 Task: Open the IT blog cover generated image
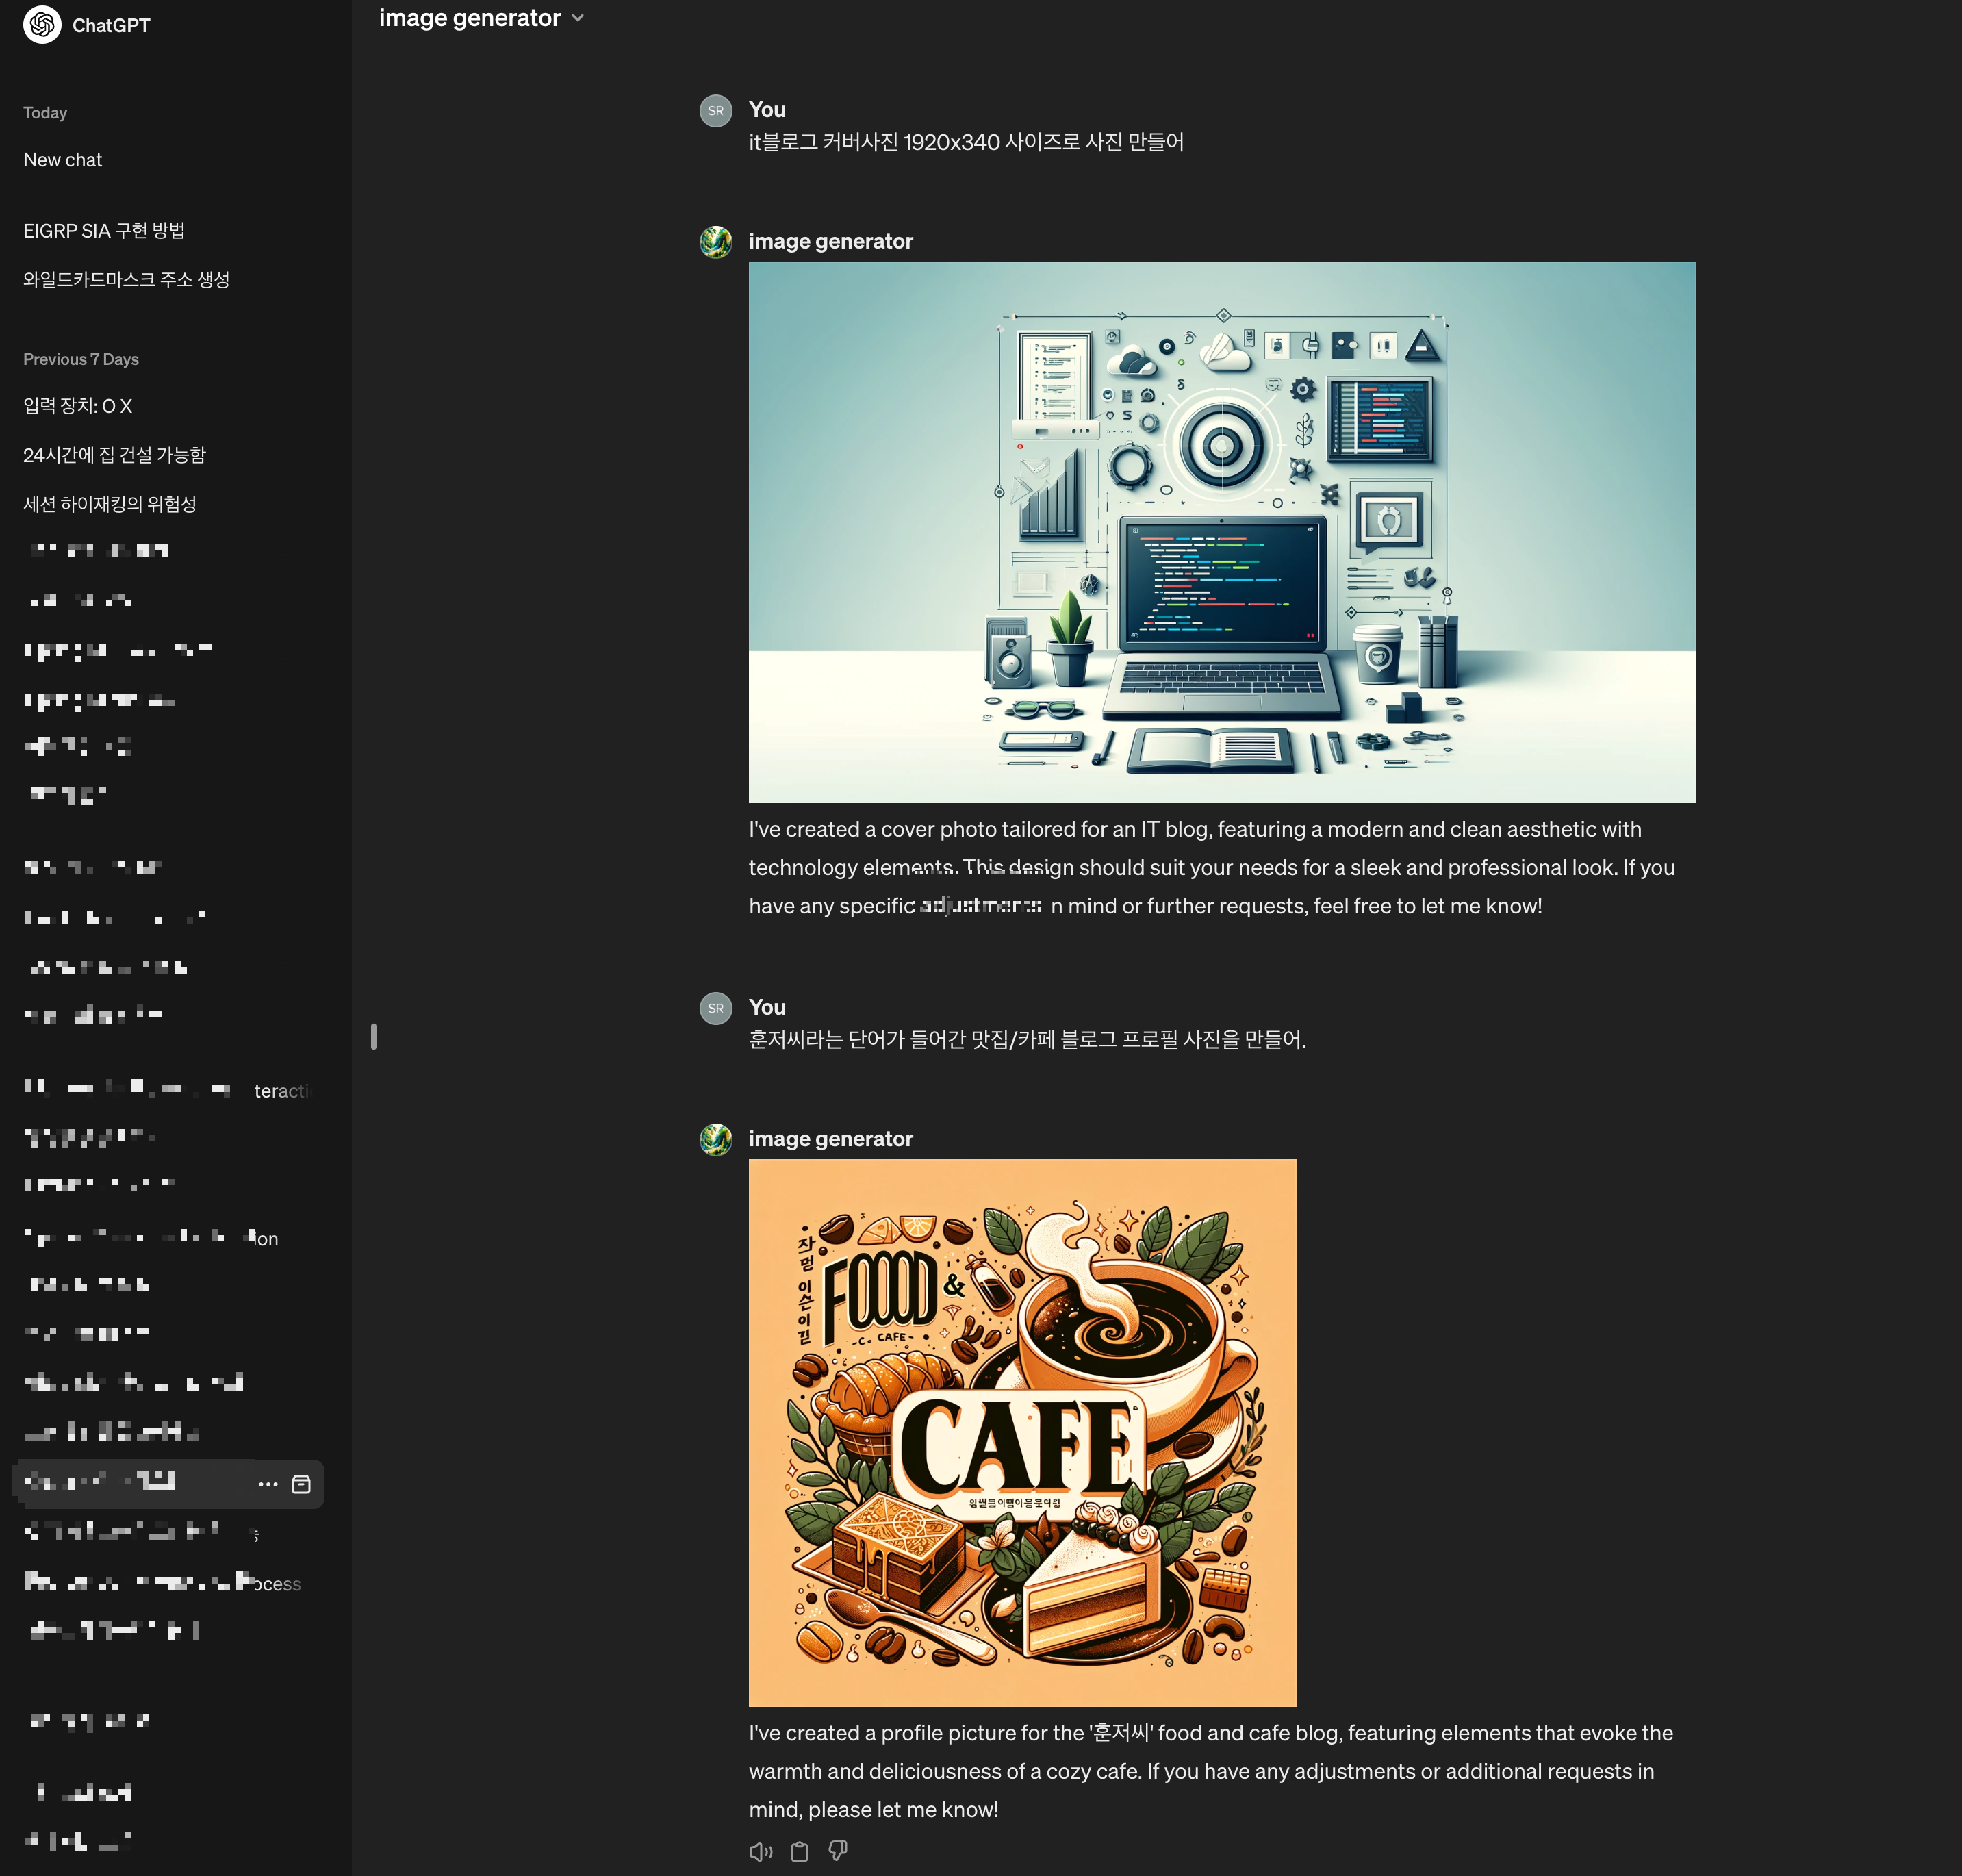pos(1222,532)
